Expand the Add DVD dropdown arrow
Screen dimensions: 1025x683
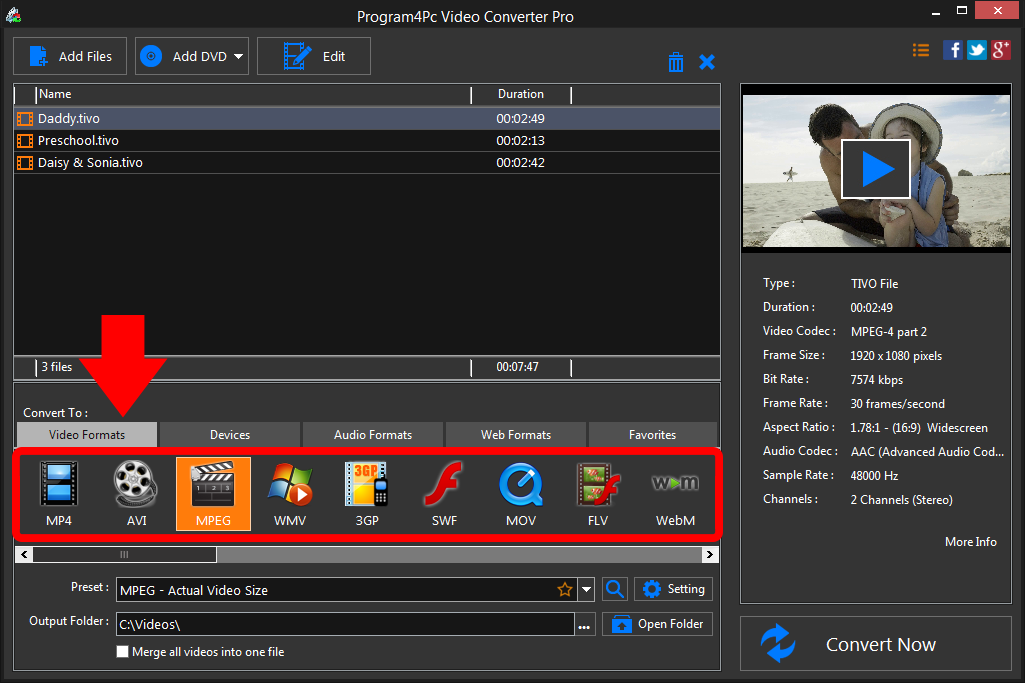coord(239,56)
